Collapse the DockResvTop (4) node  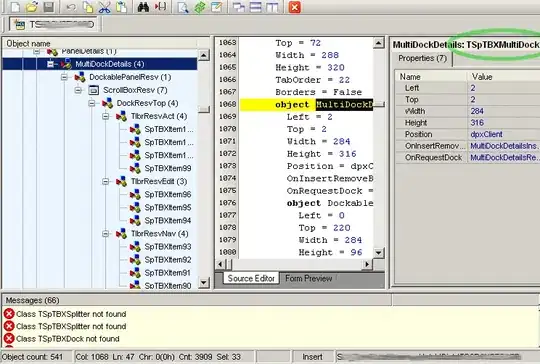point(92,103)
